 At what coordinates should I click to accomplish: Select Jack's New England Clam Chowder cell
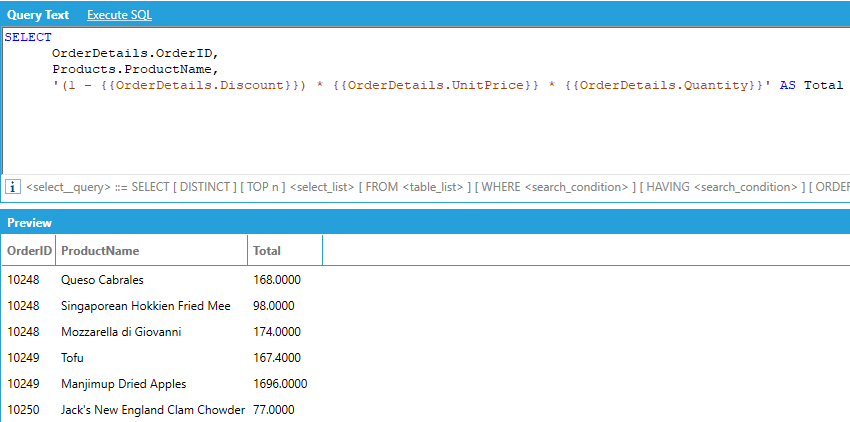152,410
